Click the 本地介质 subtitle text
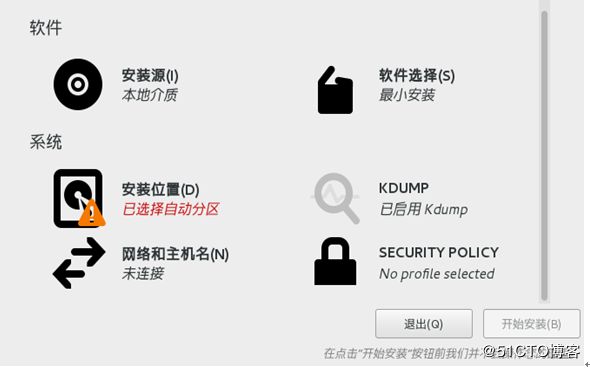 click(x=149, y=95)
